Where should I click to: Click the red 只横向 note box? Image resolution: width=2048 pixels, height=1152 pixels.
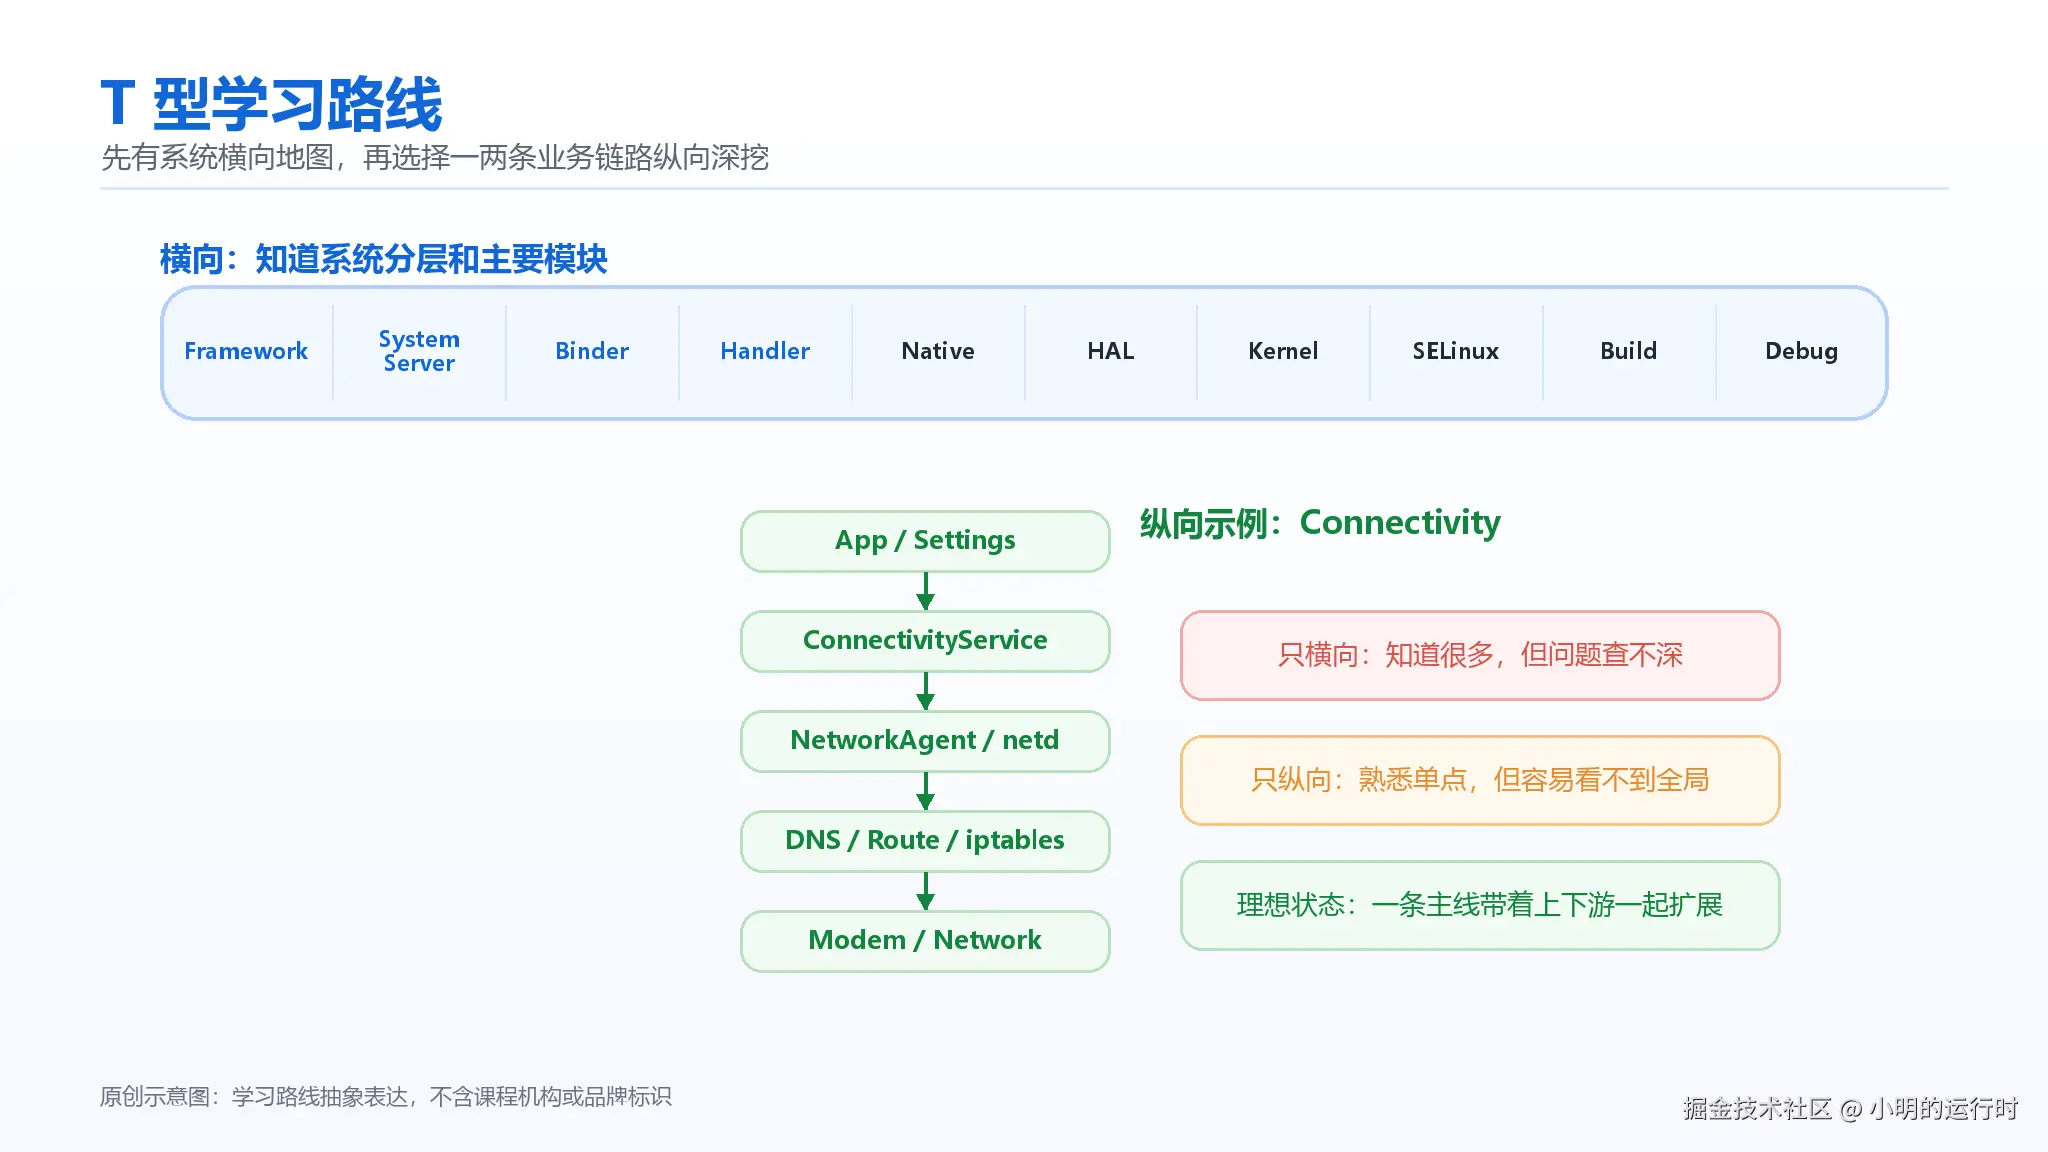1480,655
